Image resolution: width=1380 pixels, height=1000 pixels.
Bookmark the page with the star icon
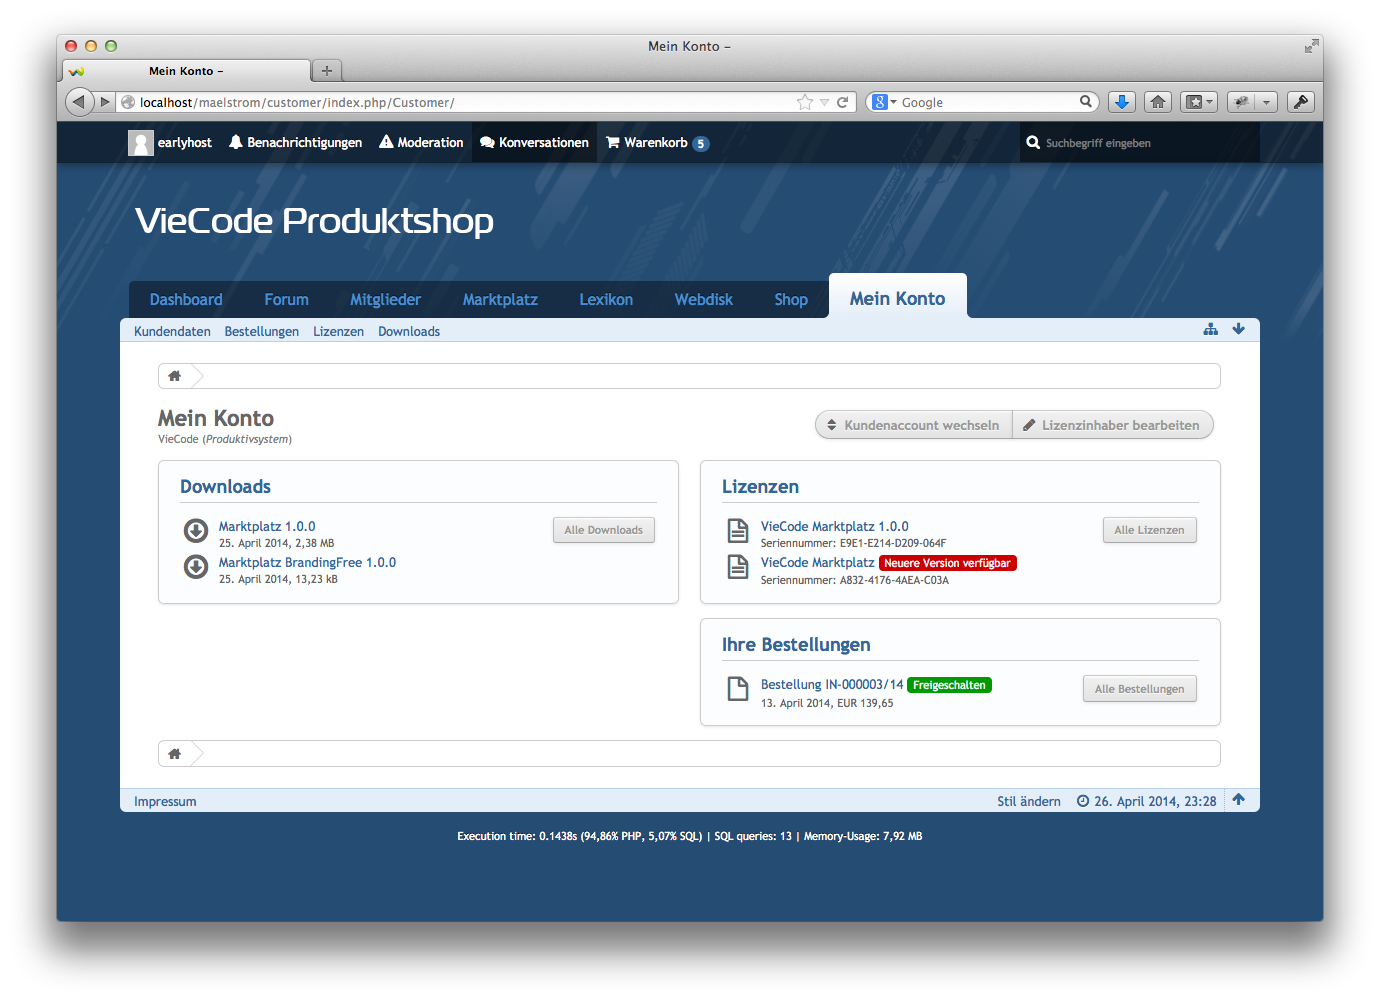(x=804, y=102)
